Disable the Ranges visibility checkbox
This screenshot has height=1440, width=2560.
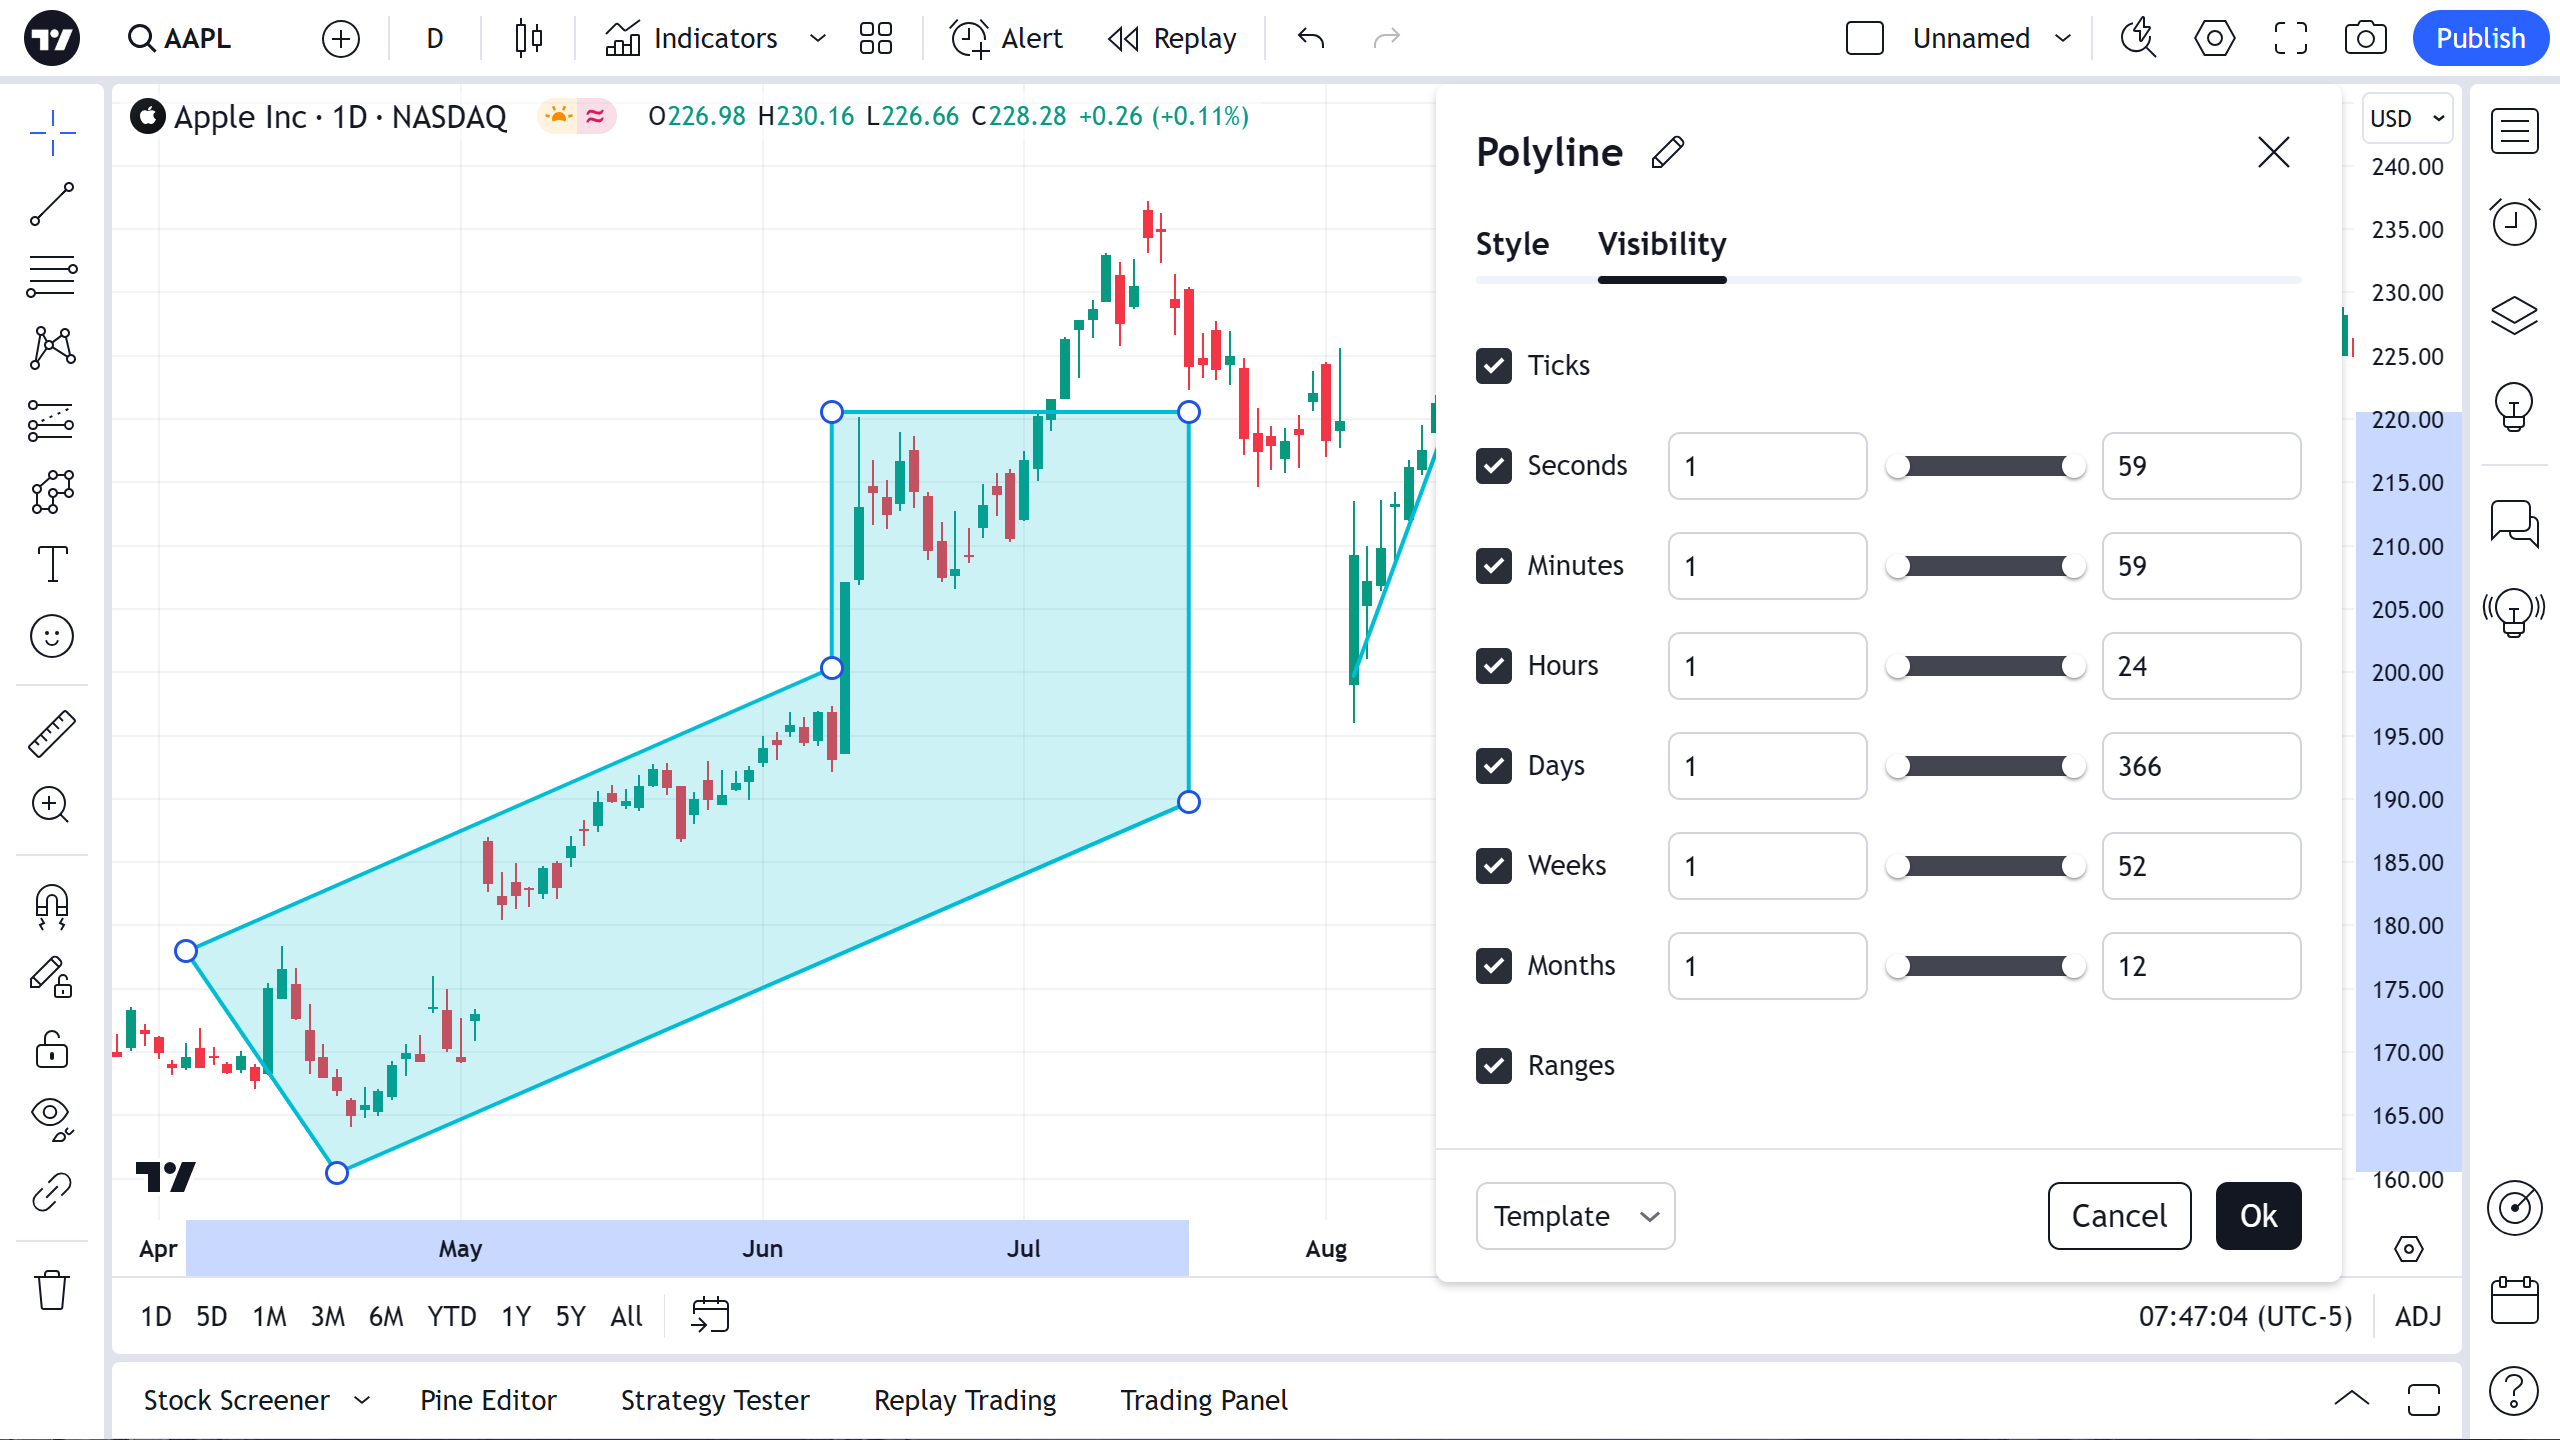coord(1494,1066)
